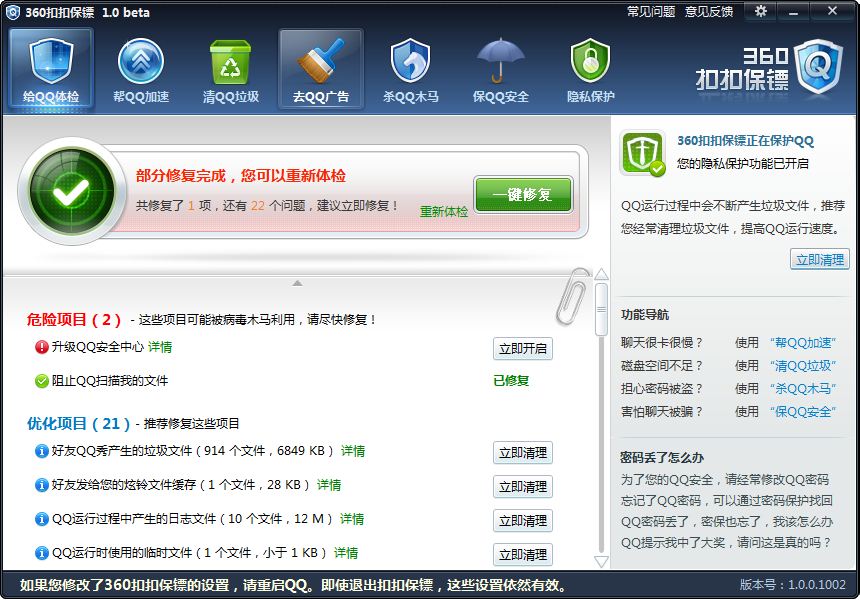Click the settings gear icon in title bar
860x600 pixels.
click(761, 11)
